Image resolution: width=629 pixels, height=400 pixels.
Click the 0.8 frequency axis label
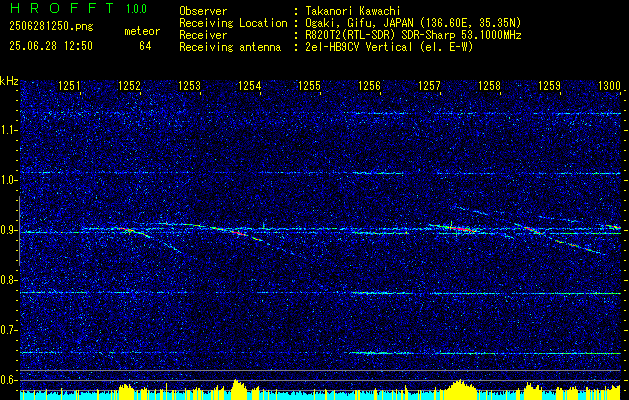tap(9, 280)
